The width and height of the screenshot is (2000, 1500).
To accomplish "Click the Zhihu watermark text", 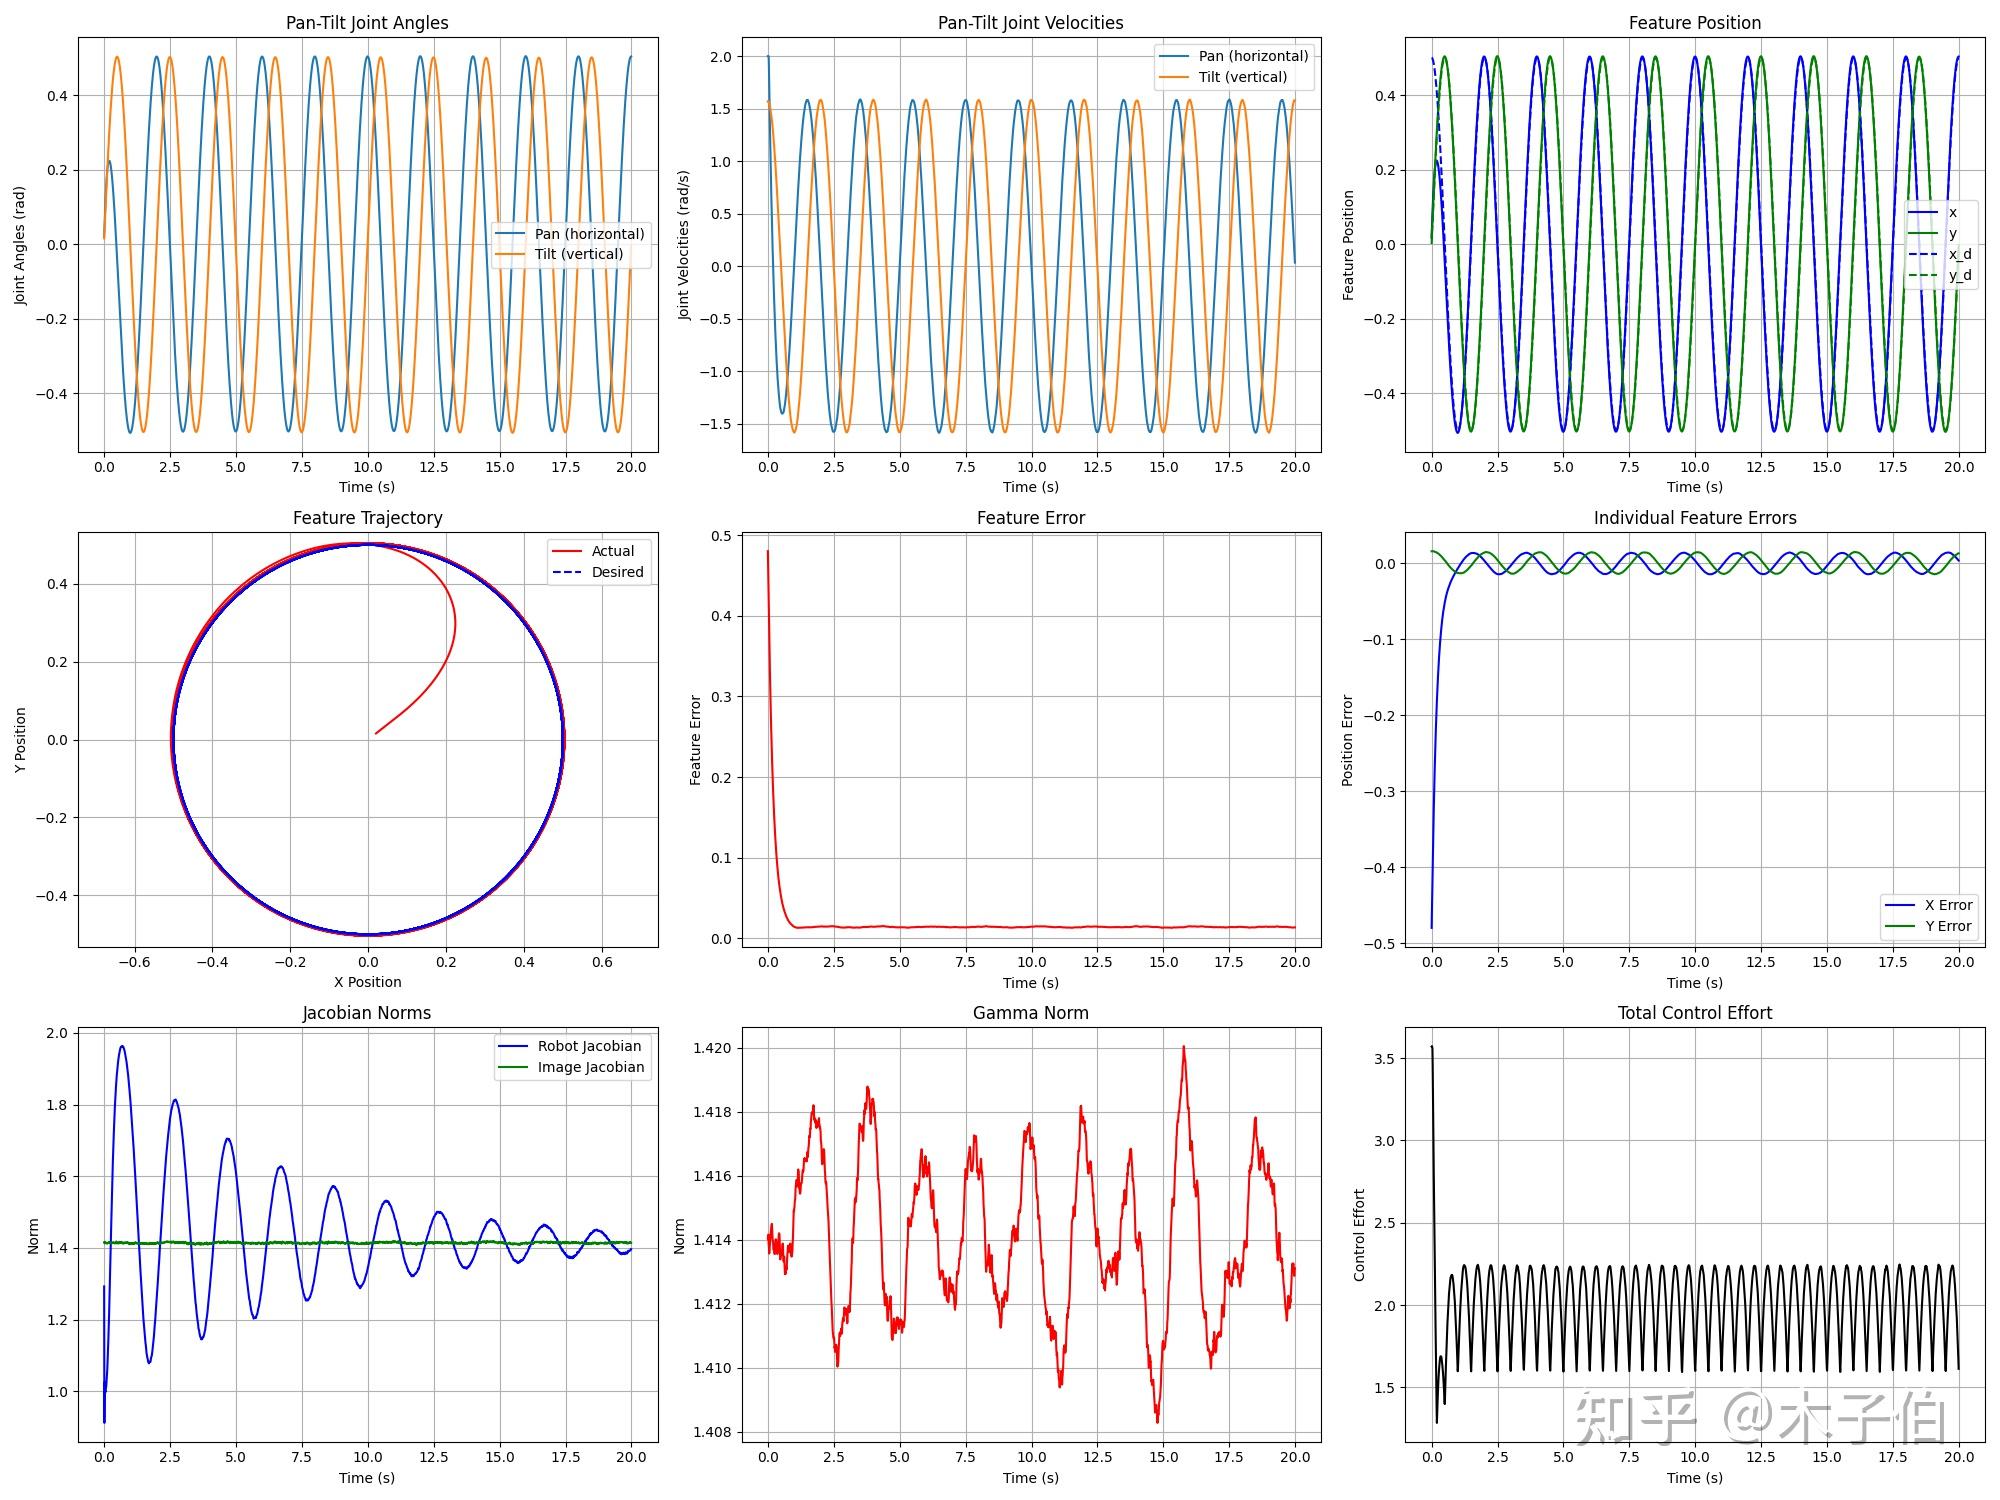I will pos(1760,1418).
